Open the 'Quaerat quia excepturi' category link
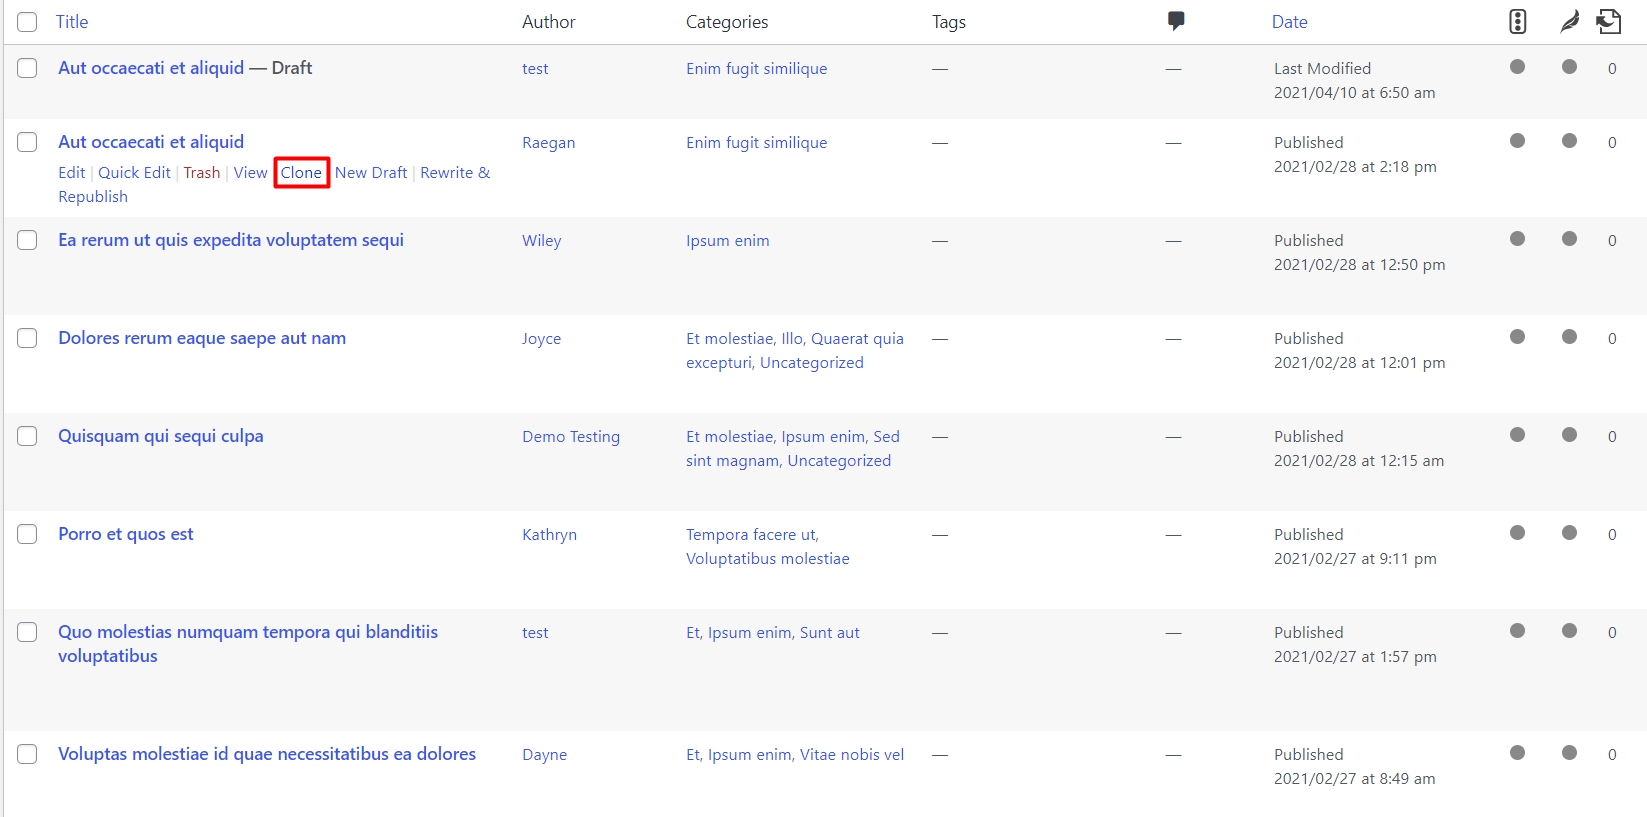The height and width of the screenshot is (817, 1647). [795, 350]
